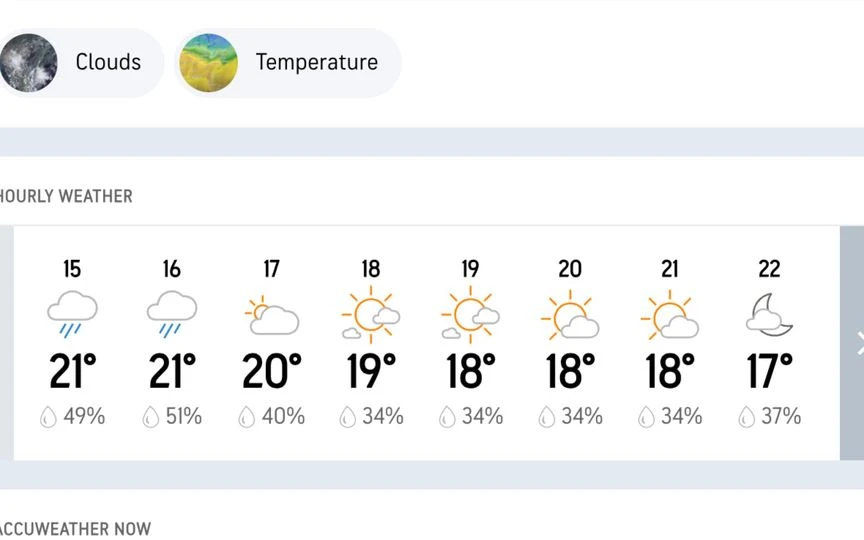The height and width of the screenshot is (540, 864).
Task: Click the Clouds satellite thumbnail
Action: (28, 62)
